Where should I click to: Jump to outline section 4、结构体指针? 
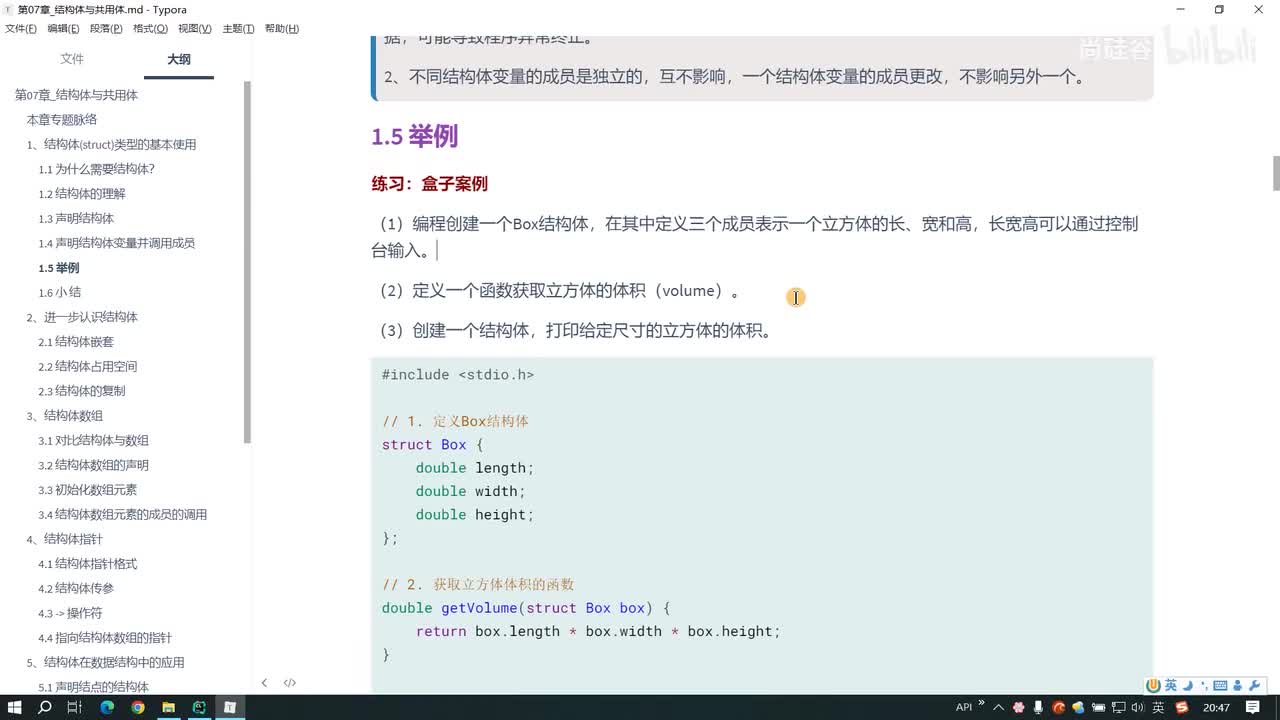(x=64, y=539)
